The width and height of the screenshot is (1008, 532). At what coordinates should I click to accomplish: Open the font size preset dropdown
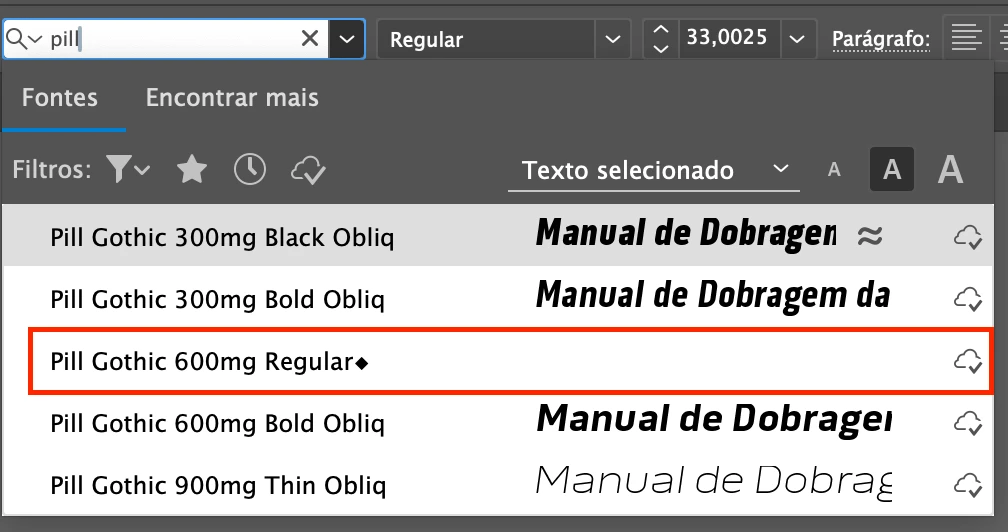pos(797,39)
